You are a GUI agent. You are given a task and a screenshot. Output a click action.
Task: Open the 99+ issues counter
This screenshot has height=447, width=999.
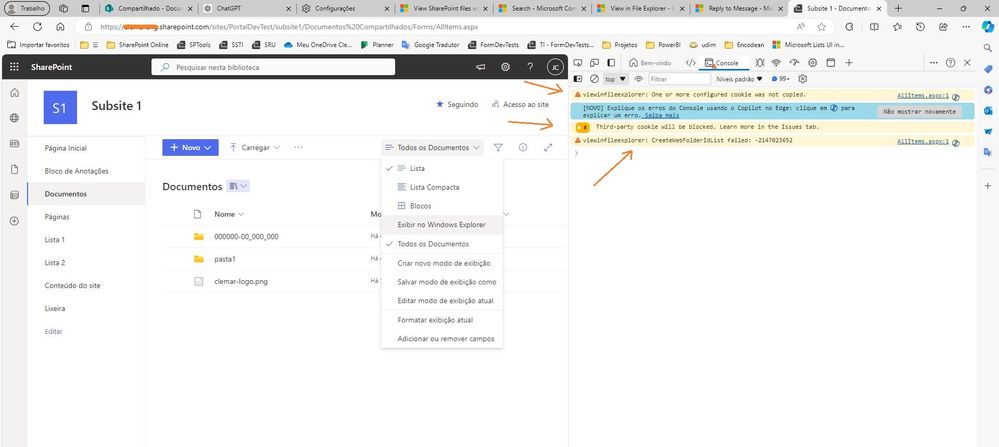point(780,79)
